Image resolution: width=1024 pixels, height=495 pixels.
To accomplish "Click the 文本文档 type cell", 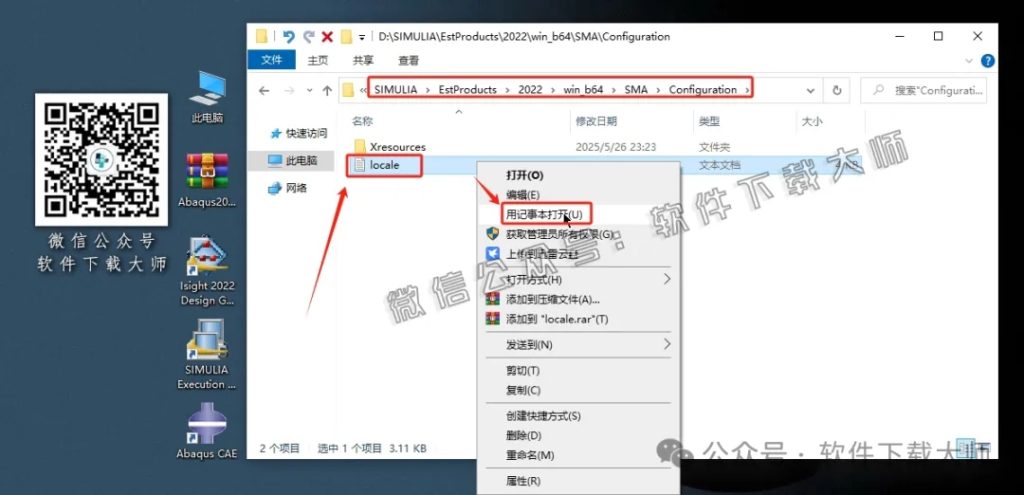I will click(x=720, y=166).
